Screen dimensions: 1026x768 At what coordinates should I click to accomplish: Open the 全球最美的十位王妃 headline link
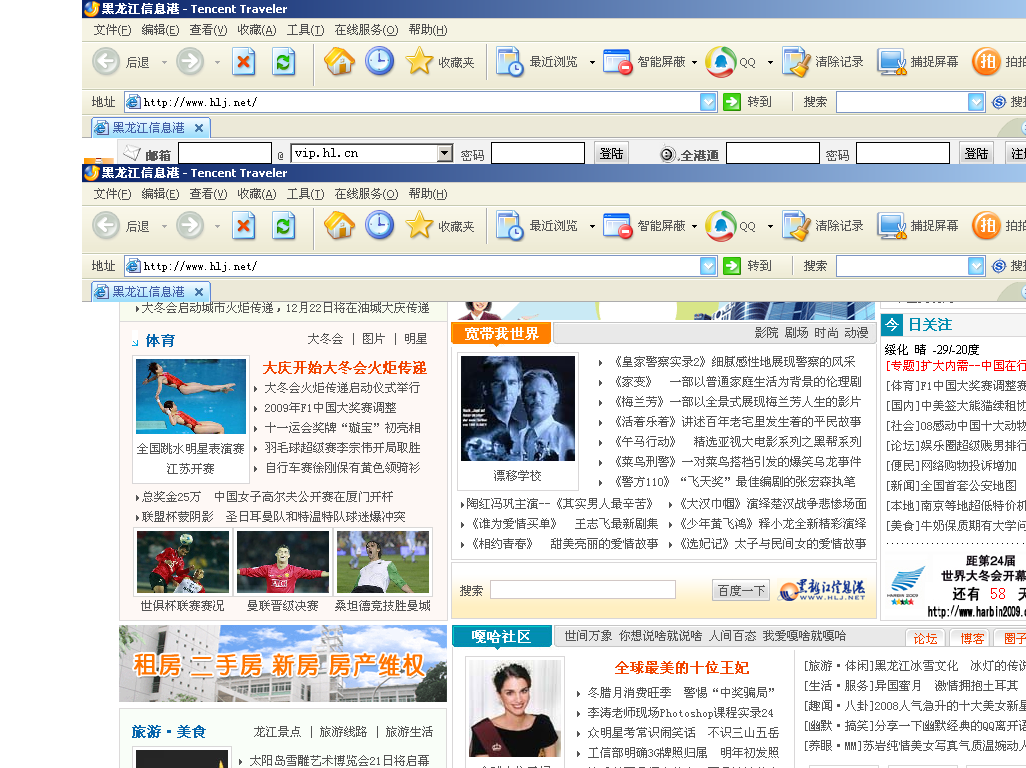(681, 667)
